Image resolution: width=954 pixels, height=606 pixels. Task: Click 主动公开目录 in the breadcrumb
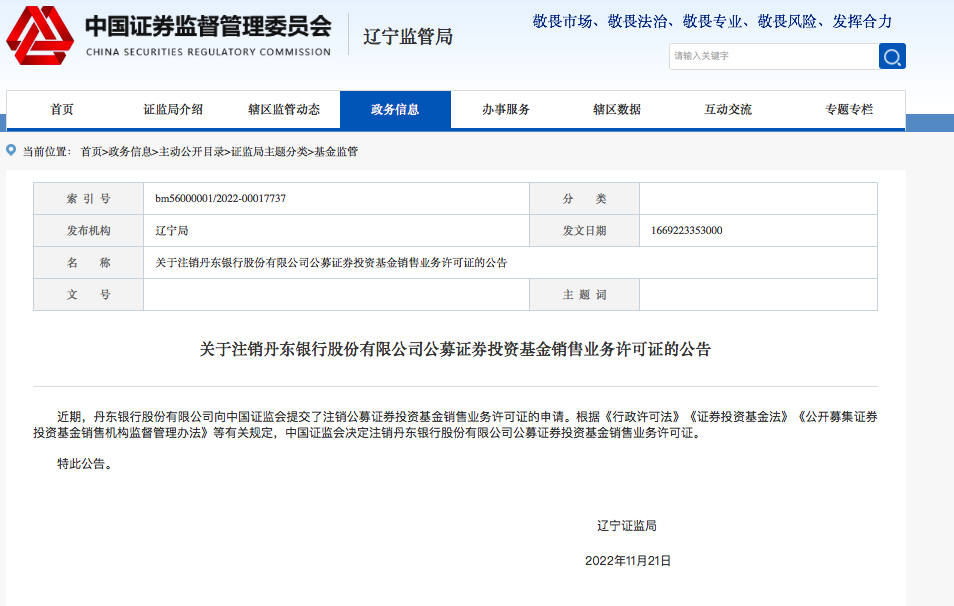[x=191, y=152]
